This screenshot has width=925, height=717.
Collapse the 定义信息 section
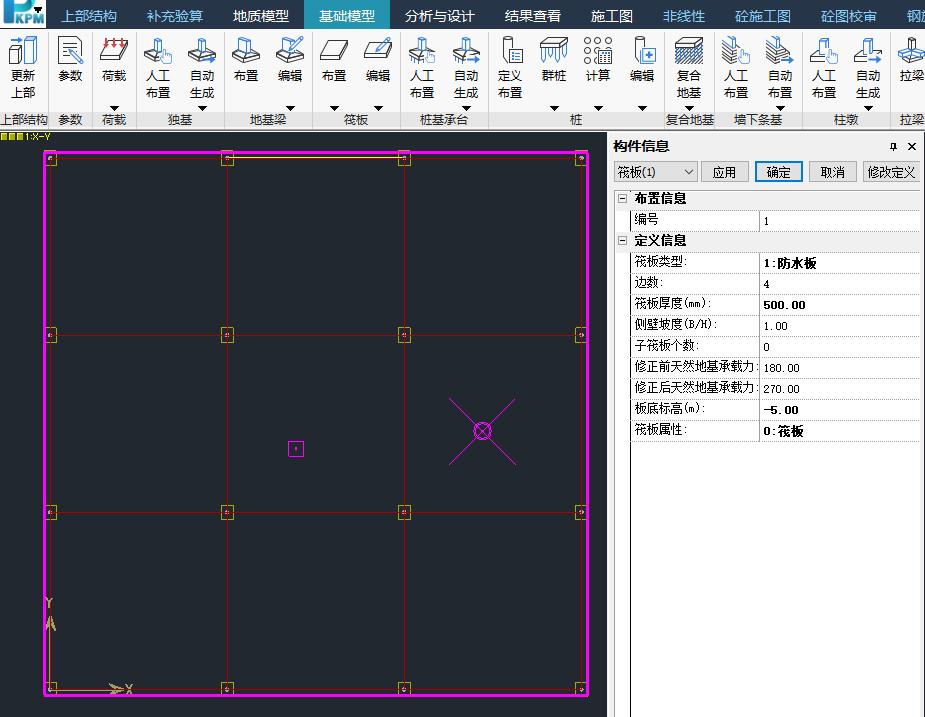pos(622,241)
